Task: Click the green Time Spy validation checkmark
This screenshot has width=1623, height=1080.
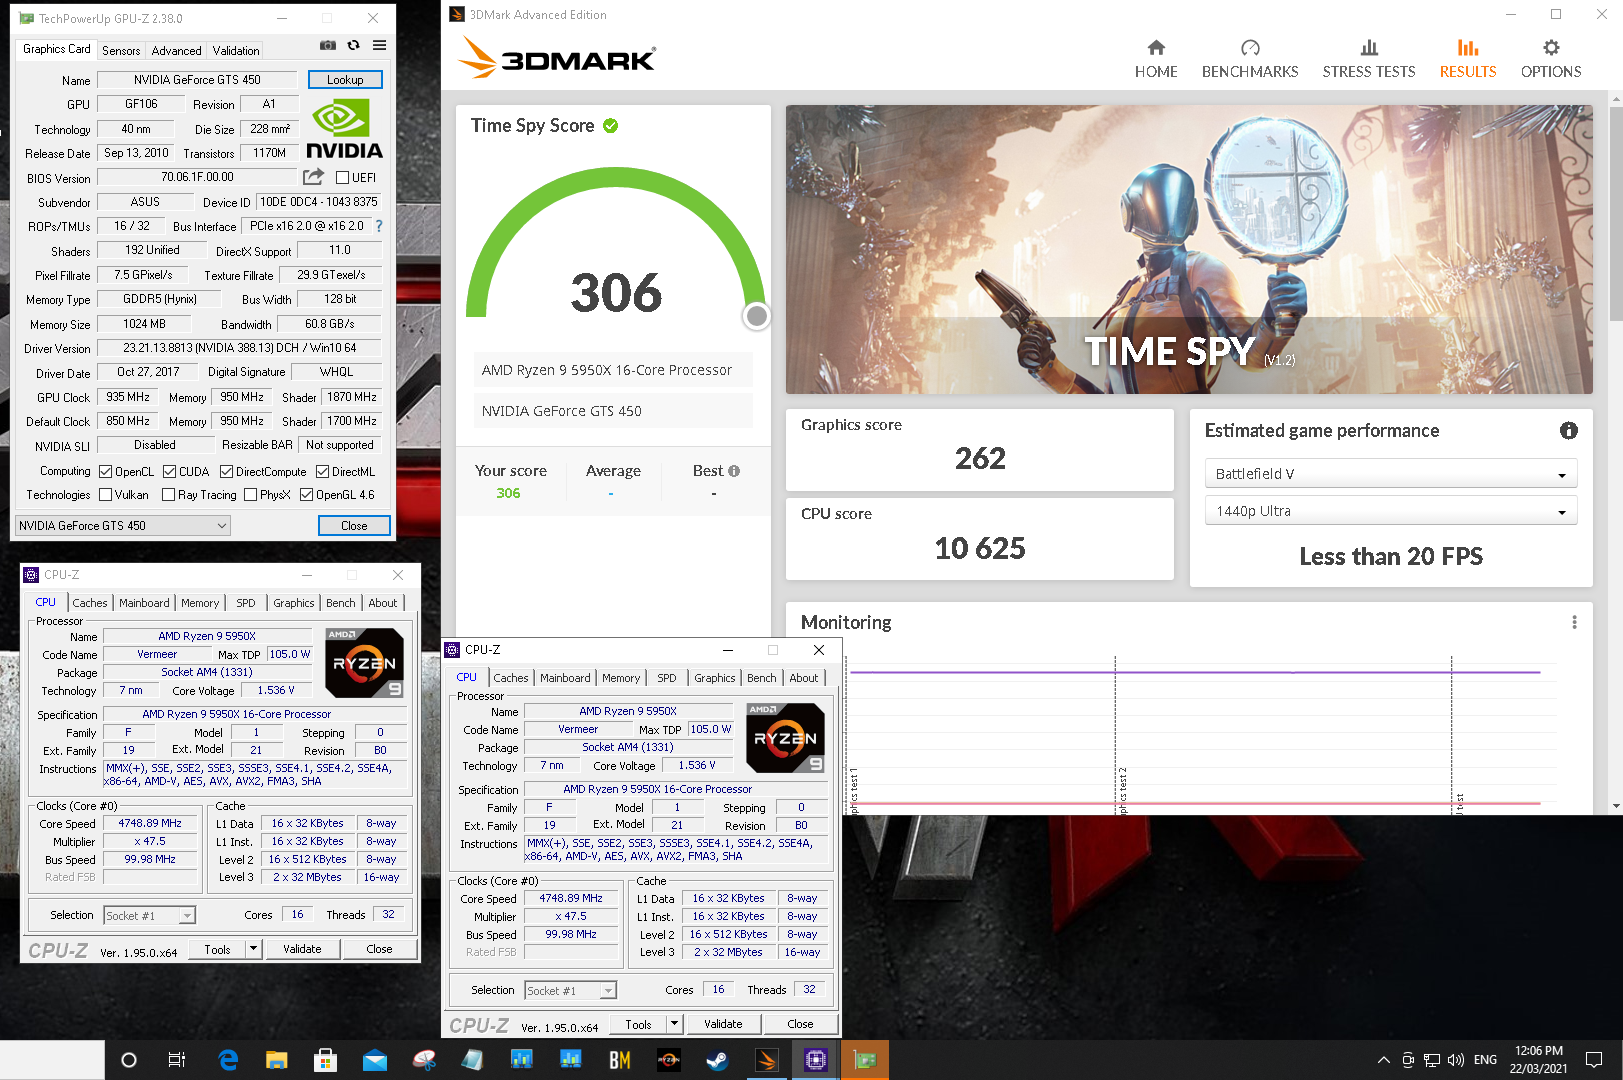Action: pos(611,126)
